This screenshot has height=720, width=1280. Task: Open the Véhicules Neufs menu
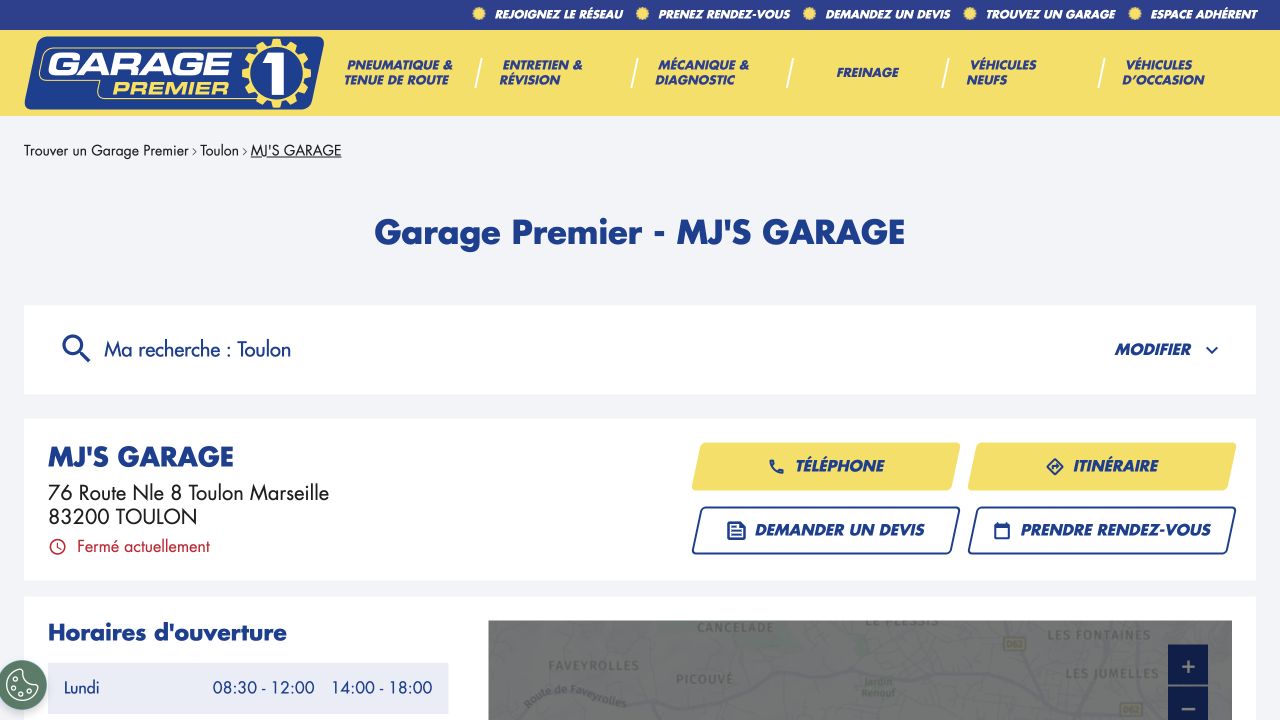[x=1001, y=72]
